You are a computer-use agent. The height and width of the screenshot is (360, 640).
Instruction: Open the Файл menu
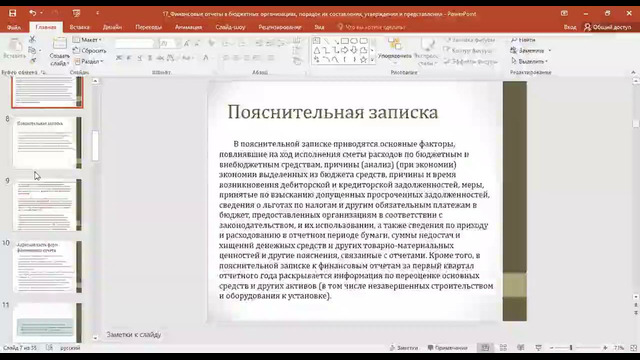point(14,27)
